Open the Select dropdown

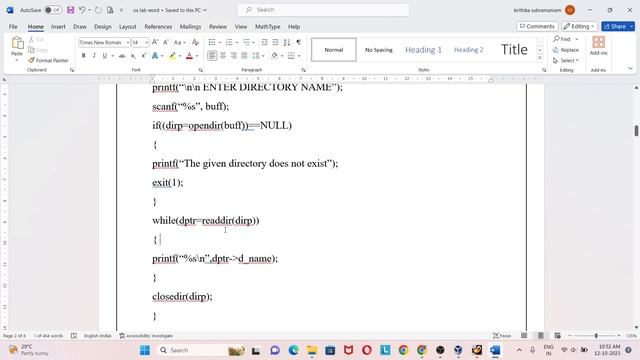[x=565, y=60]
